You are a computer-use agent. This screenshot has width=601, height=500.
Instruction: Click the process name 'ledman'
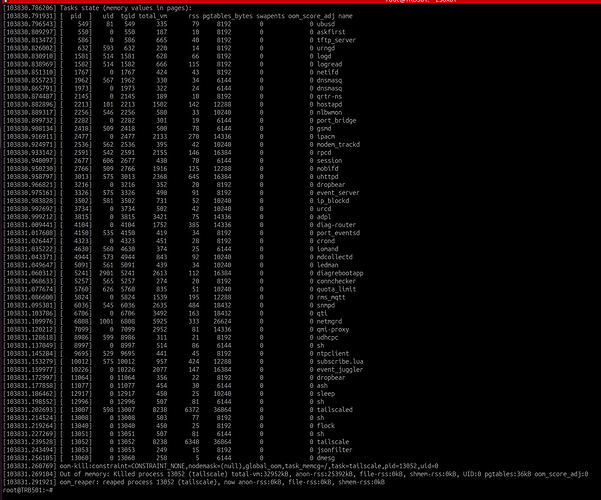pos(327,265)
